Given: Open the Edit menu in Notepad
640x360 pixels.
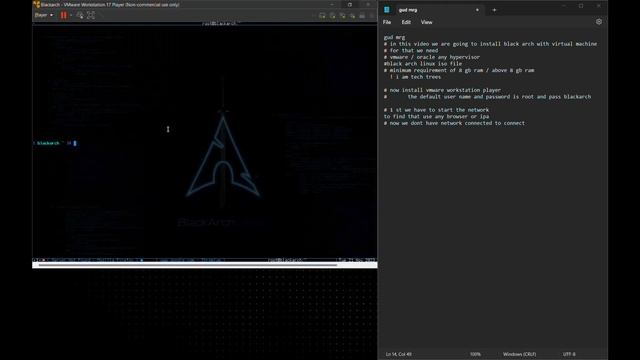Looking at the screenshot, I should pyautogui.click(x=406, y=22).
